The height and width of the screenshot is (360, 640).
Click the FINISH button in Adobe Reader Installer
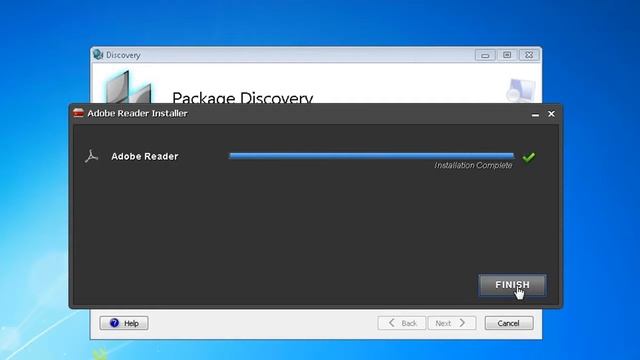pos(512,285)
